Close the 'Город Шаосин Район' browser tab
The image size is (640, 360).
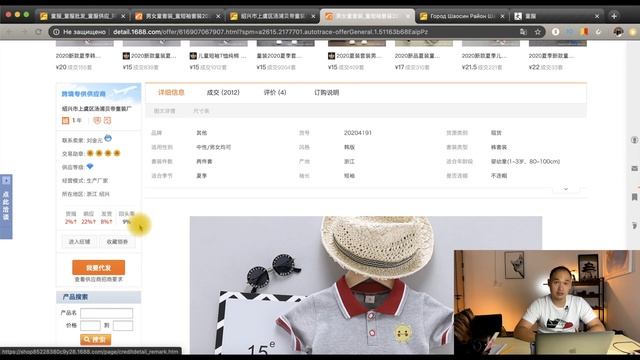click(x=502, y=16)
